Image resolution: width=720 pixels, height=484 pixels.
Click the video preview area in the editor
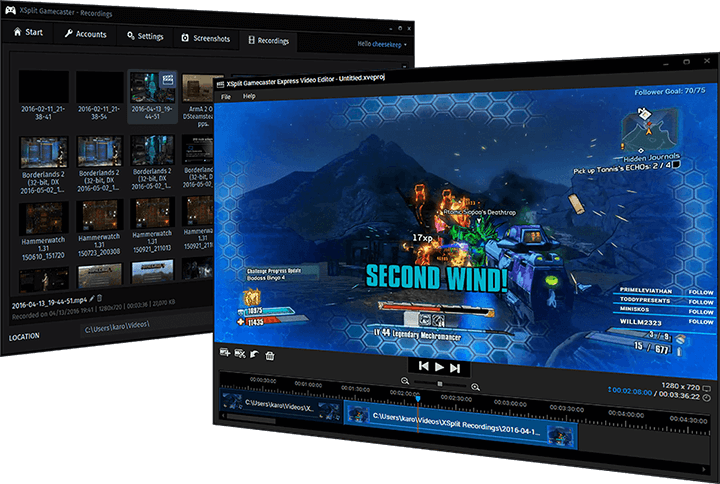(465, 230)
